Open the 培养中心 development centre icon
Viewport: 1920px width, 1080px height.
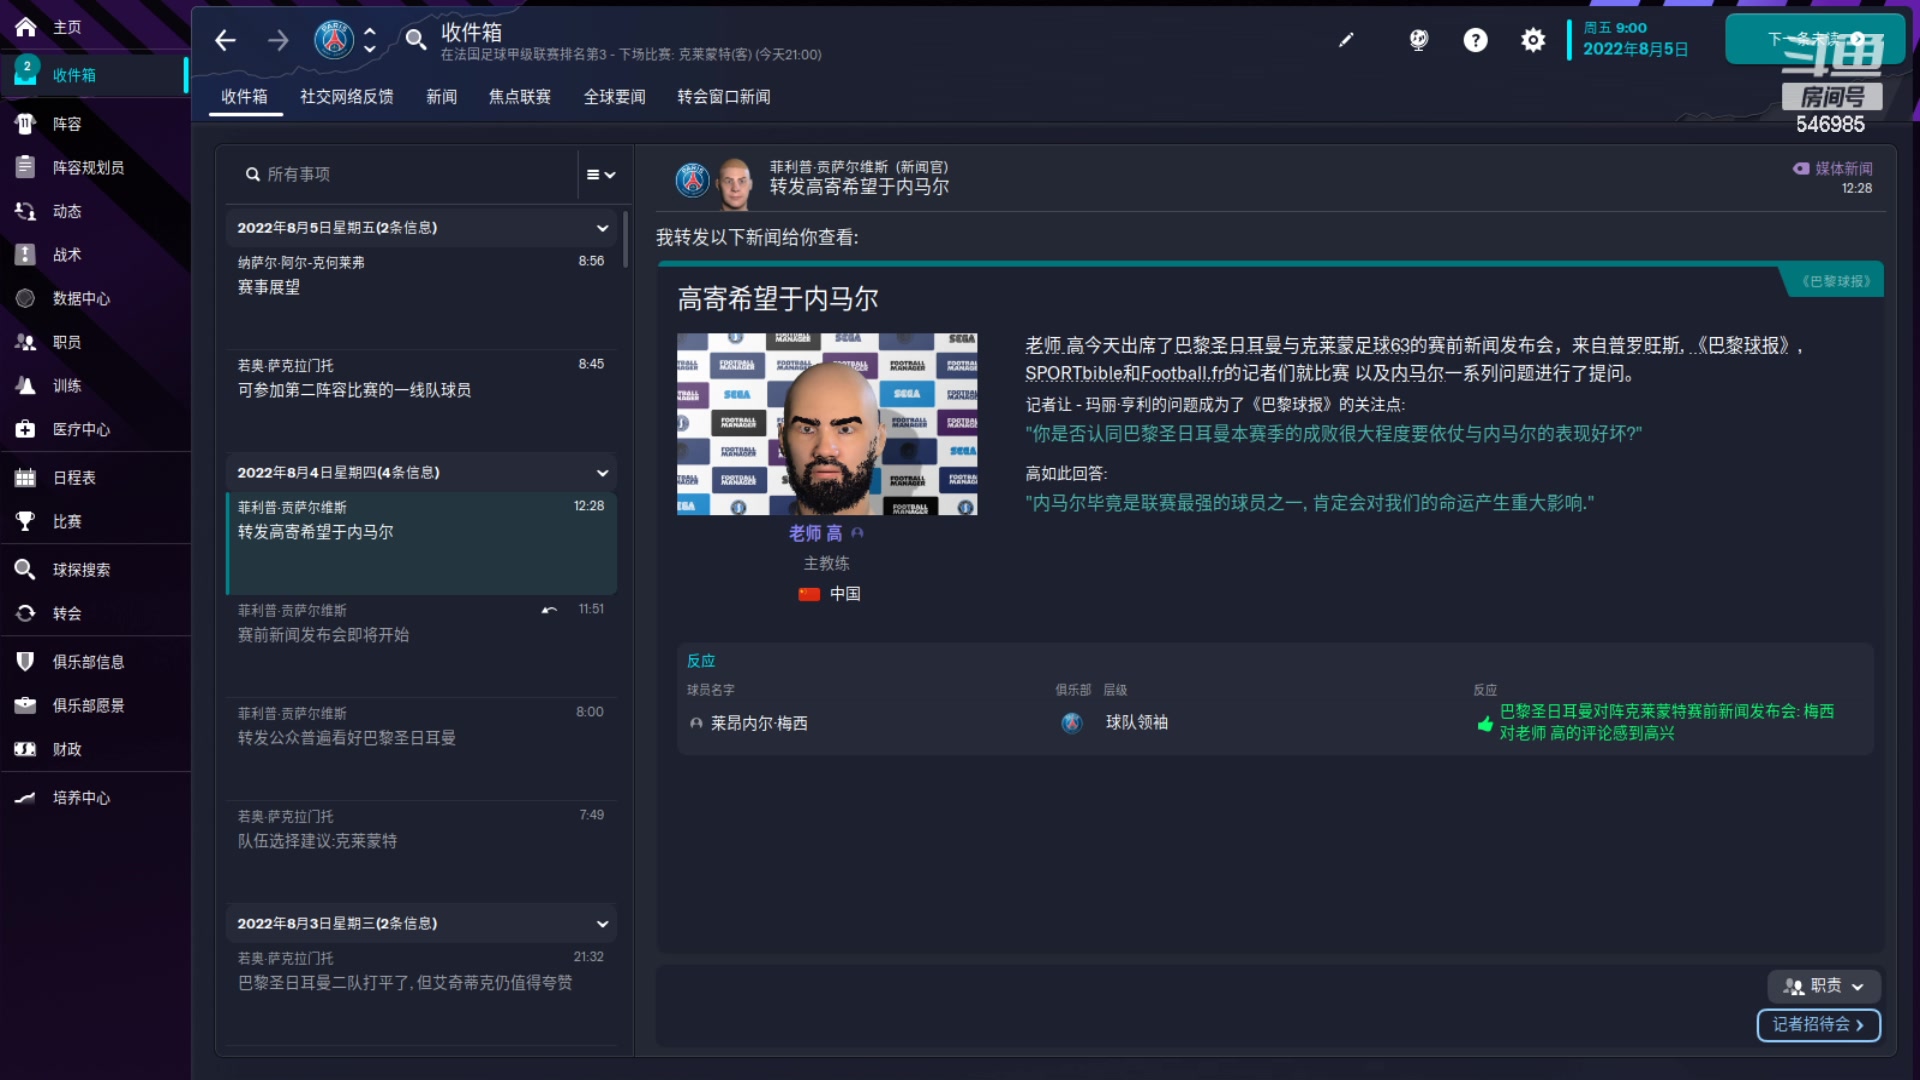(25, 798)
